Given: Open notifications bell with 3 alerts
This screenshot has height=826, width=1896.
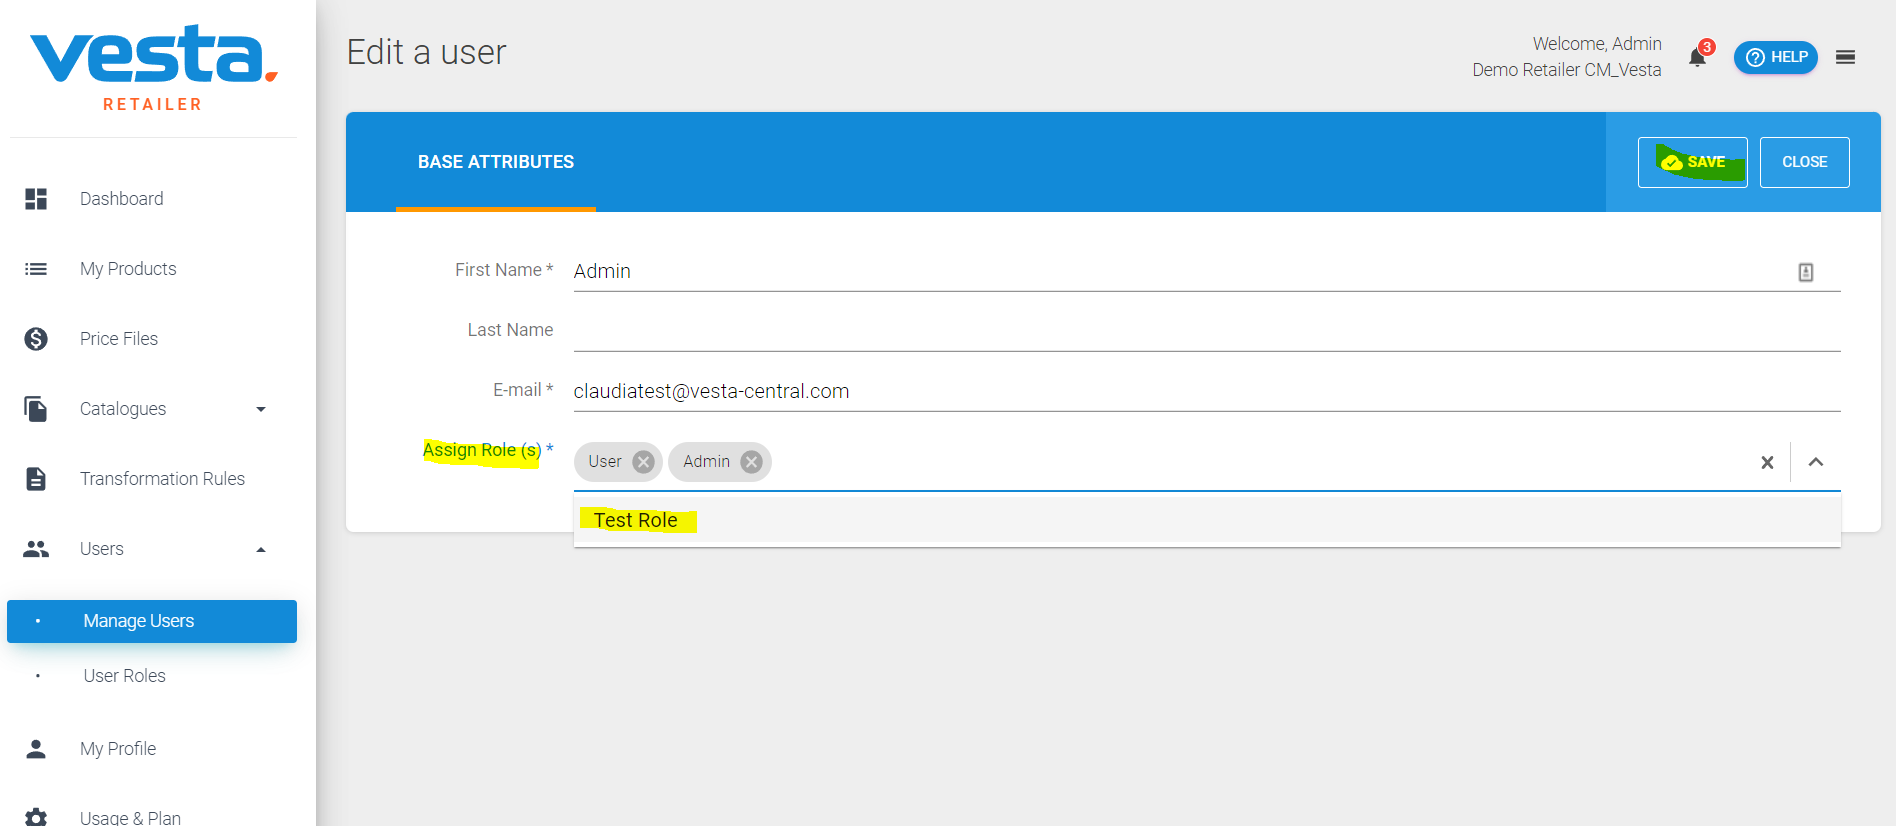Looking at the screenshot, I should click(x=1698, y=56).
